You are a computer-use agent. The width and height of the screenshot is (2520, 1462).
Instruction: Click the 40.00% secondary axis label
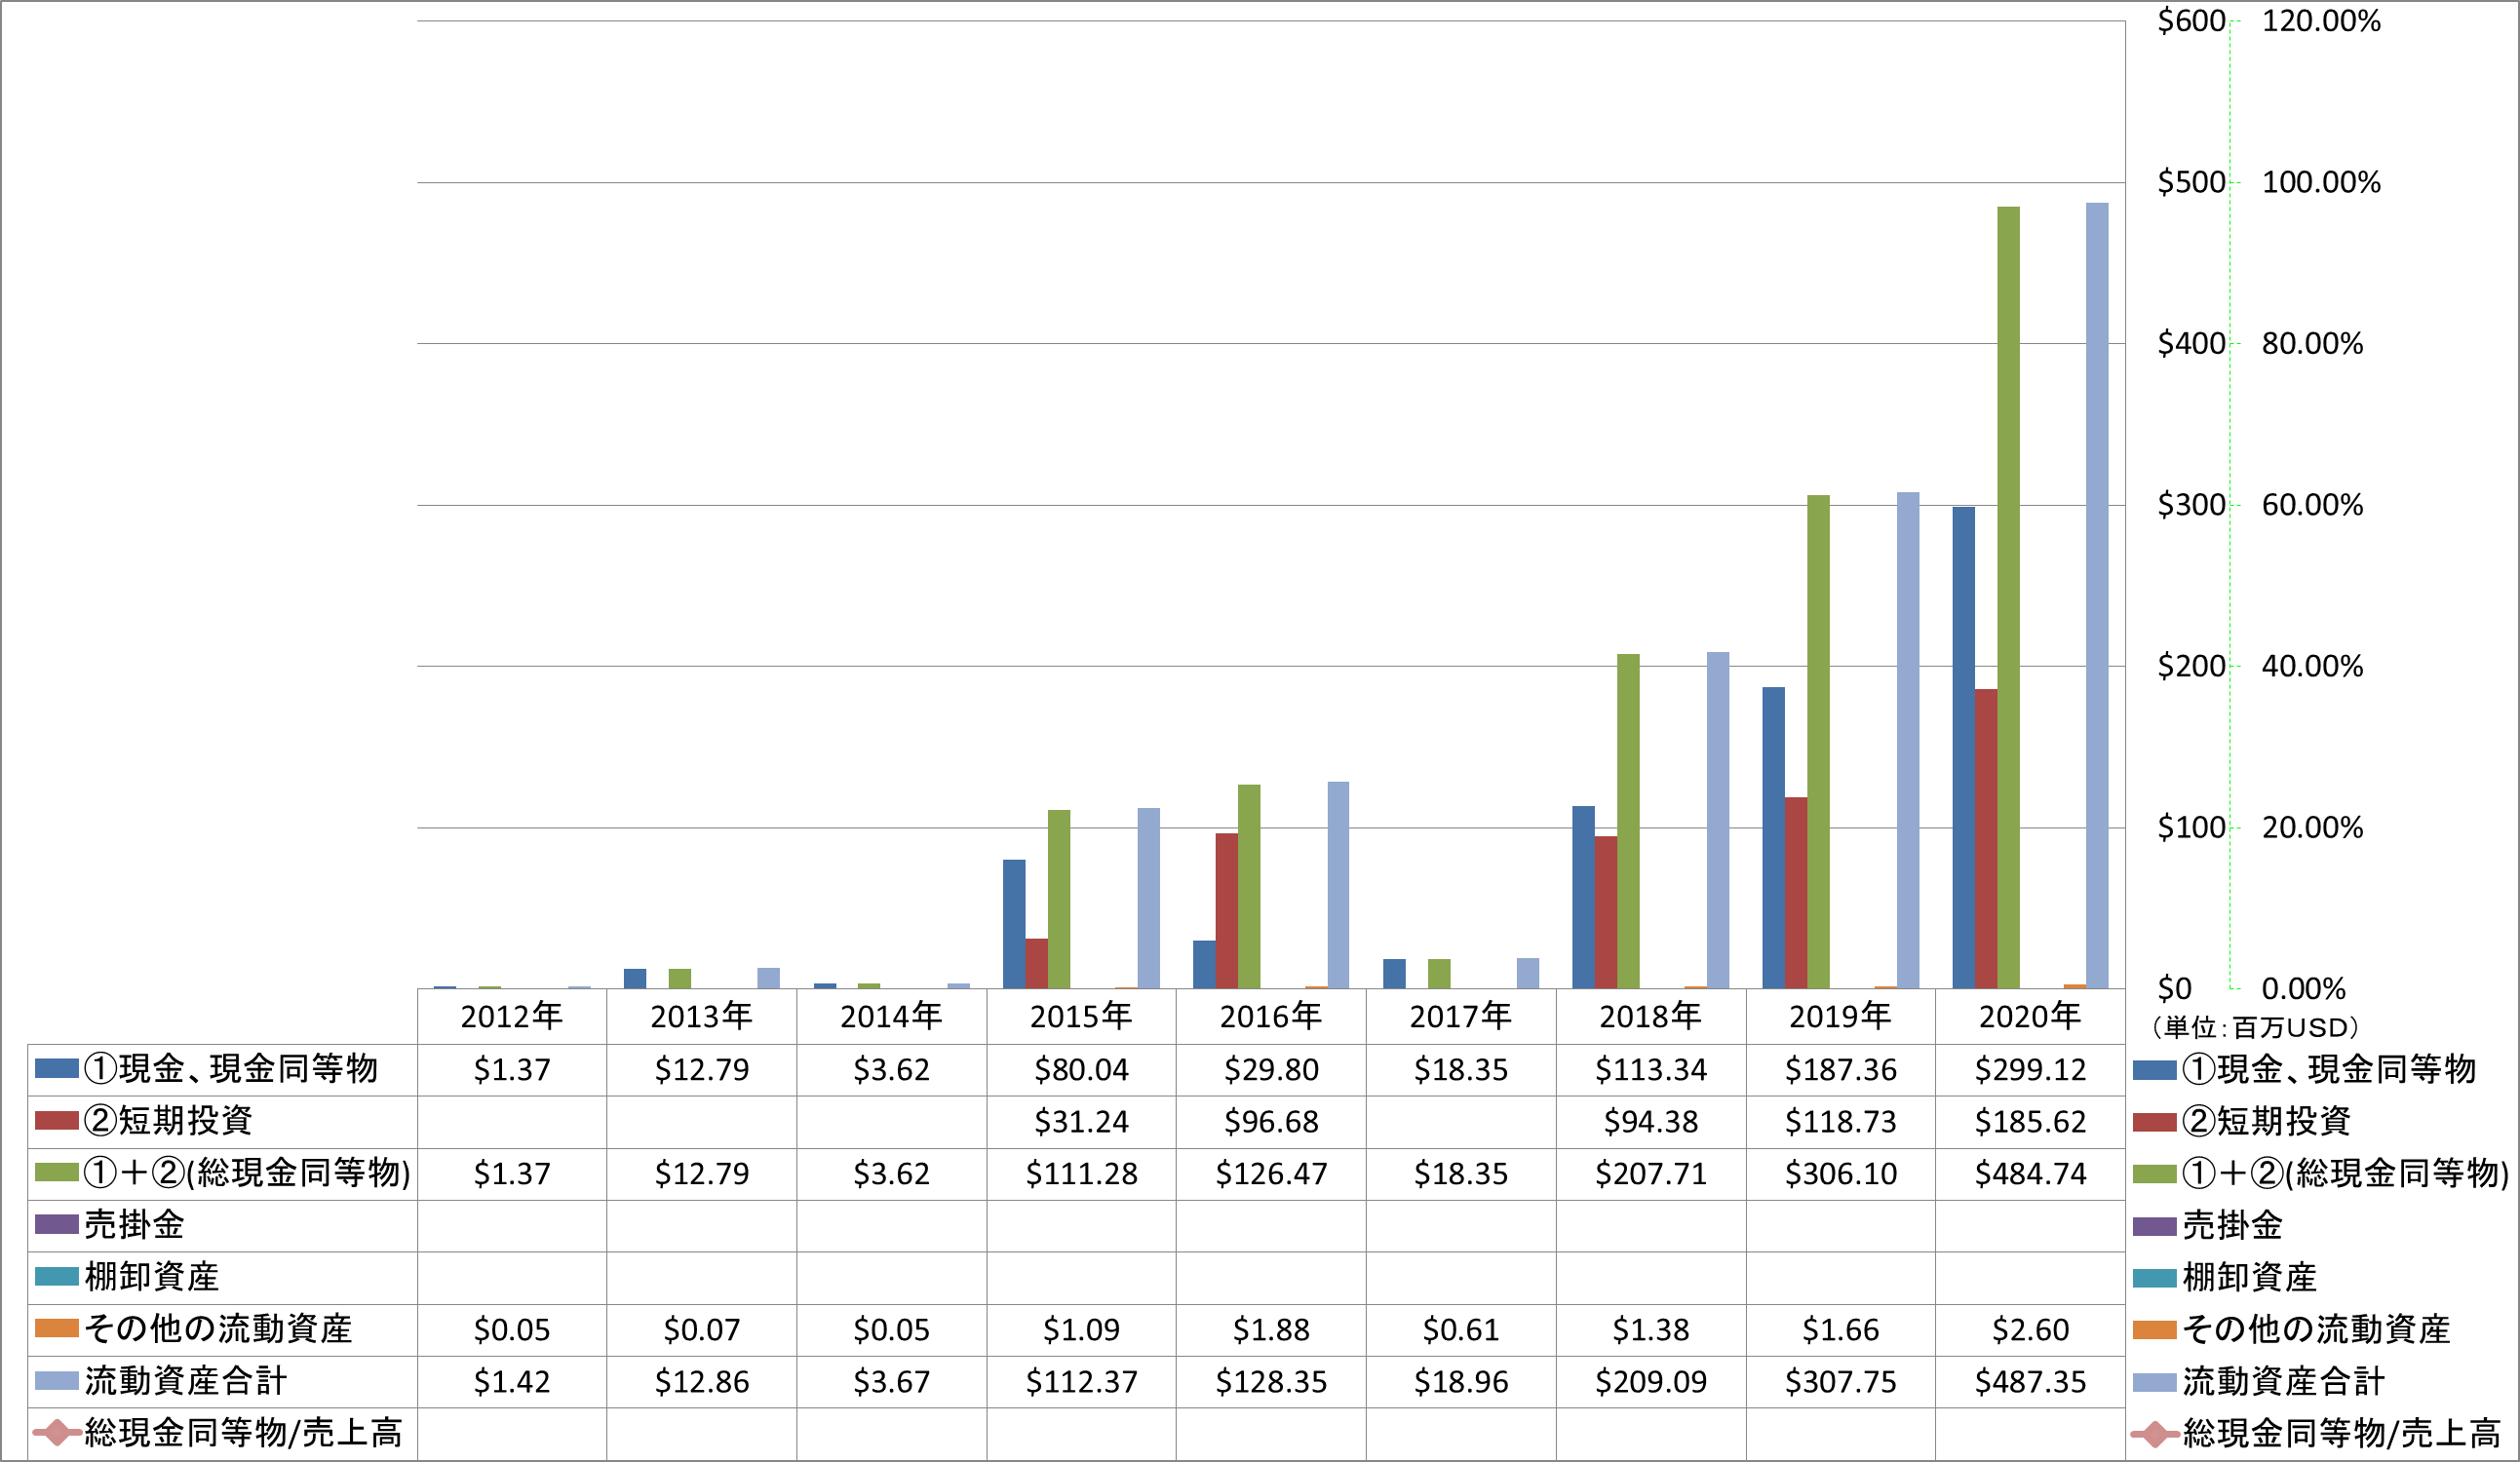[x=2313, y=666]
